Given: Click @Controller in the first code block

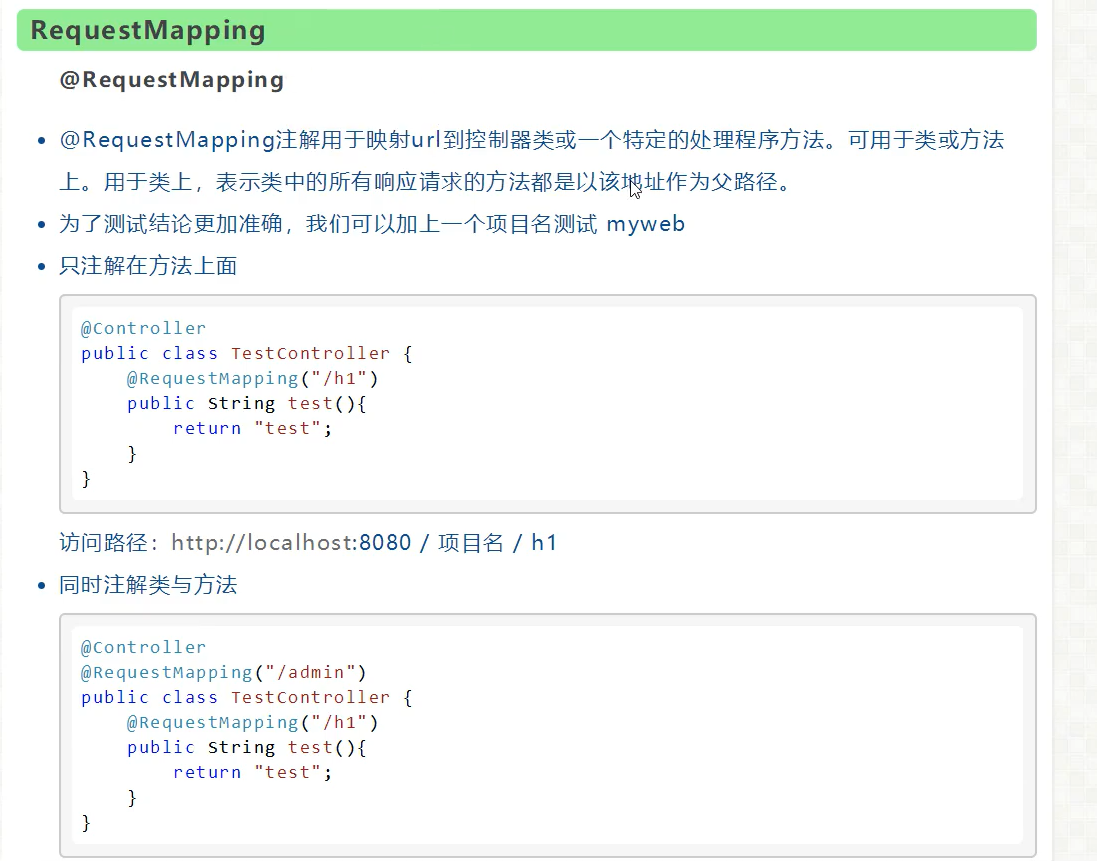Looking at the screenshot, I should 143,328.
